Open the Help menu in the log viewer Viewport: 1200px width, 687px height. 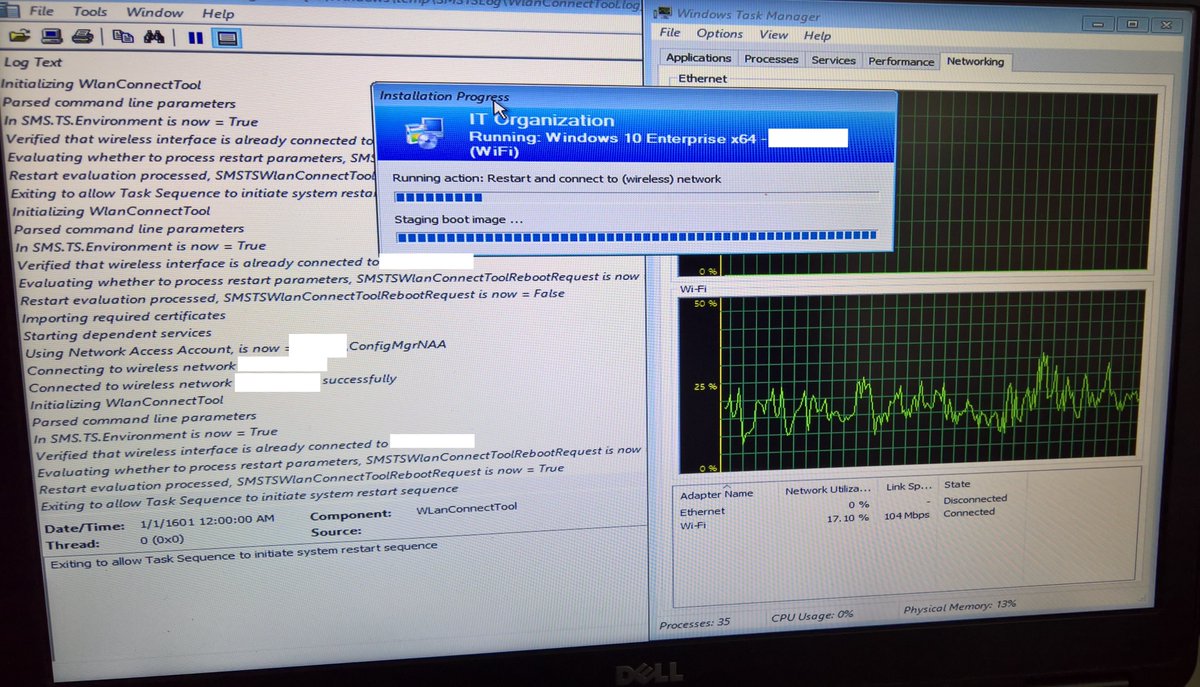[x=218, y=14]
